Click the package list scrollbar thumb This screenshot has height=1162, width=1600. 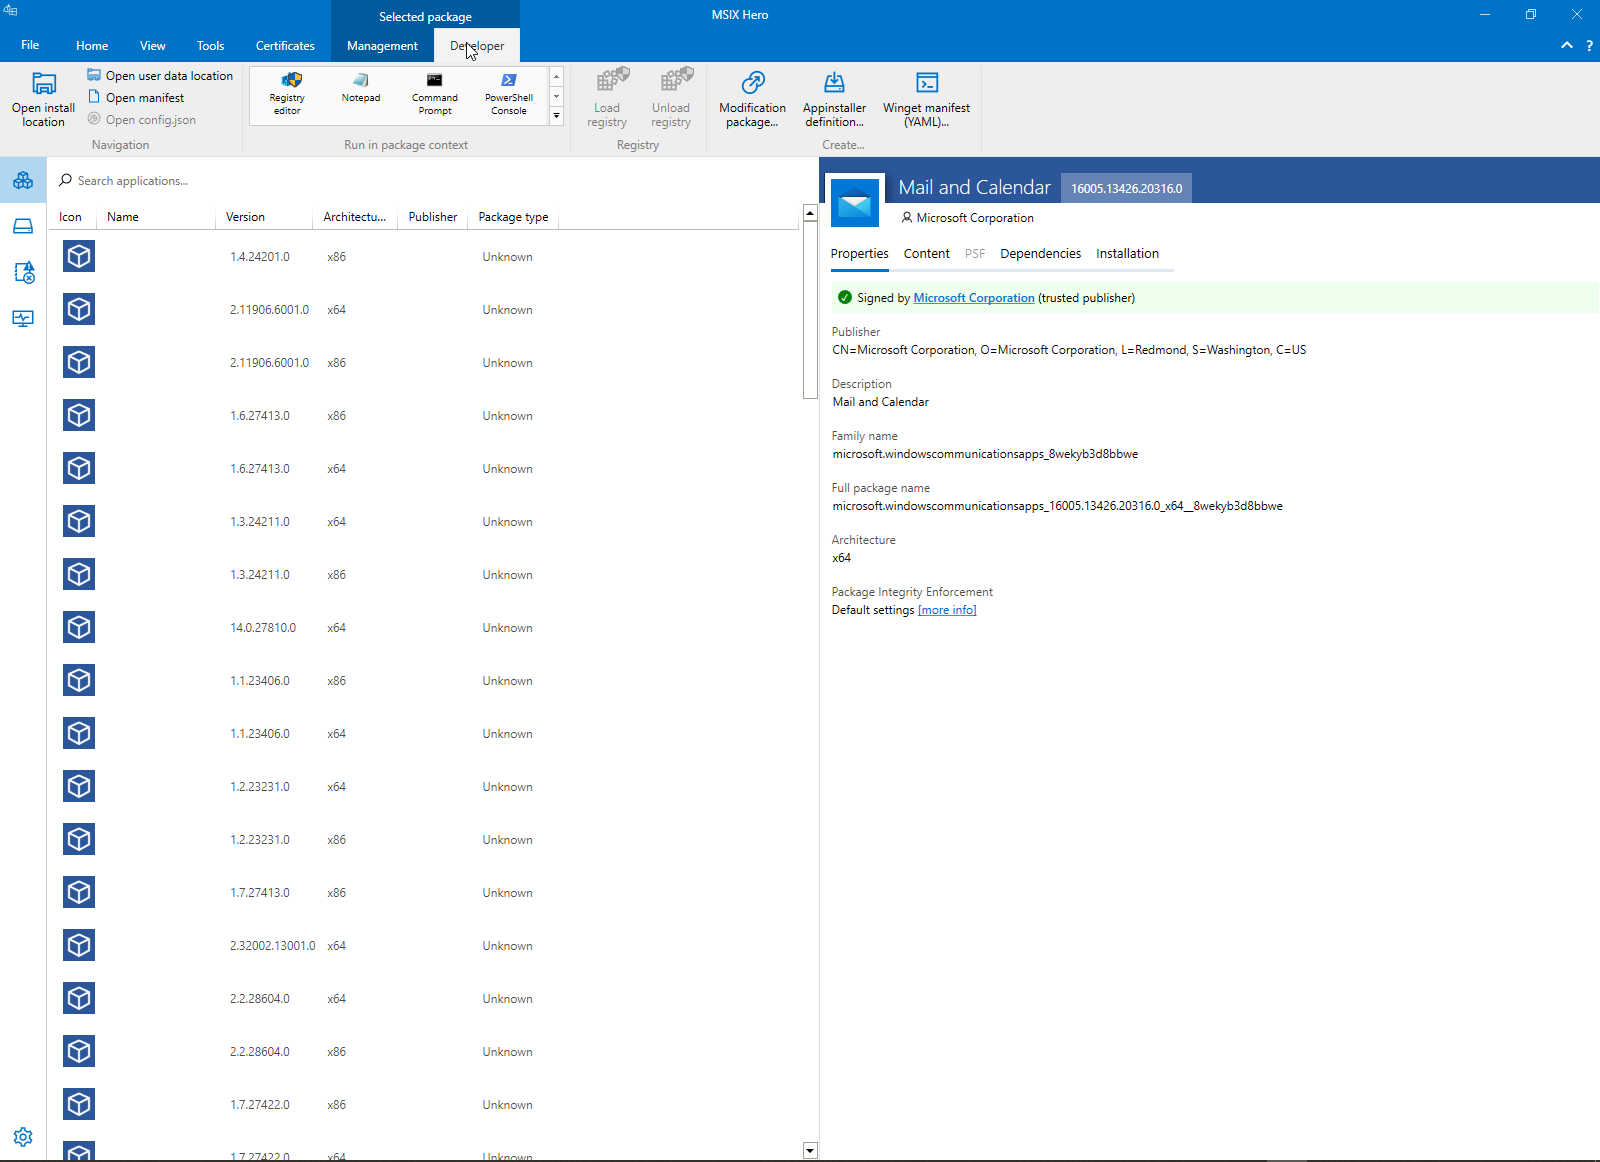tap(810, 310)
